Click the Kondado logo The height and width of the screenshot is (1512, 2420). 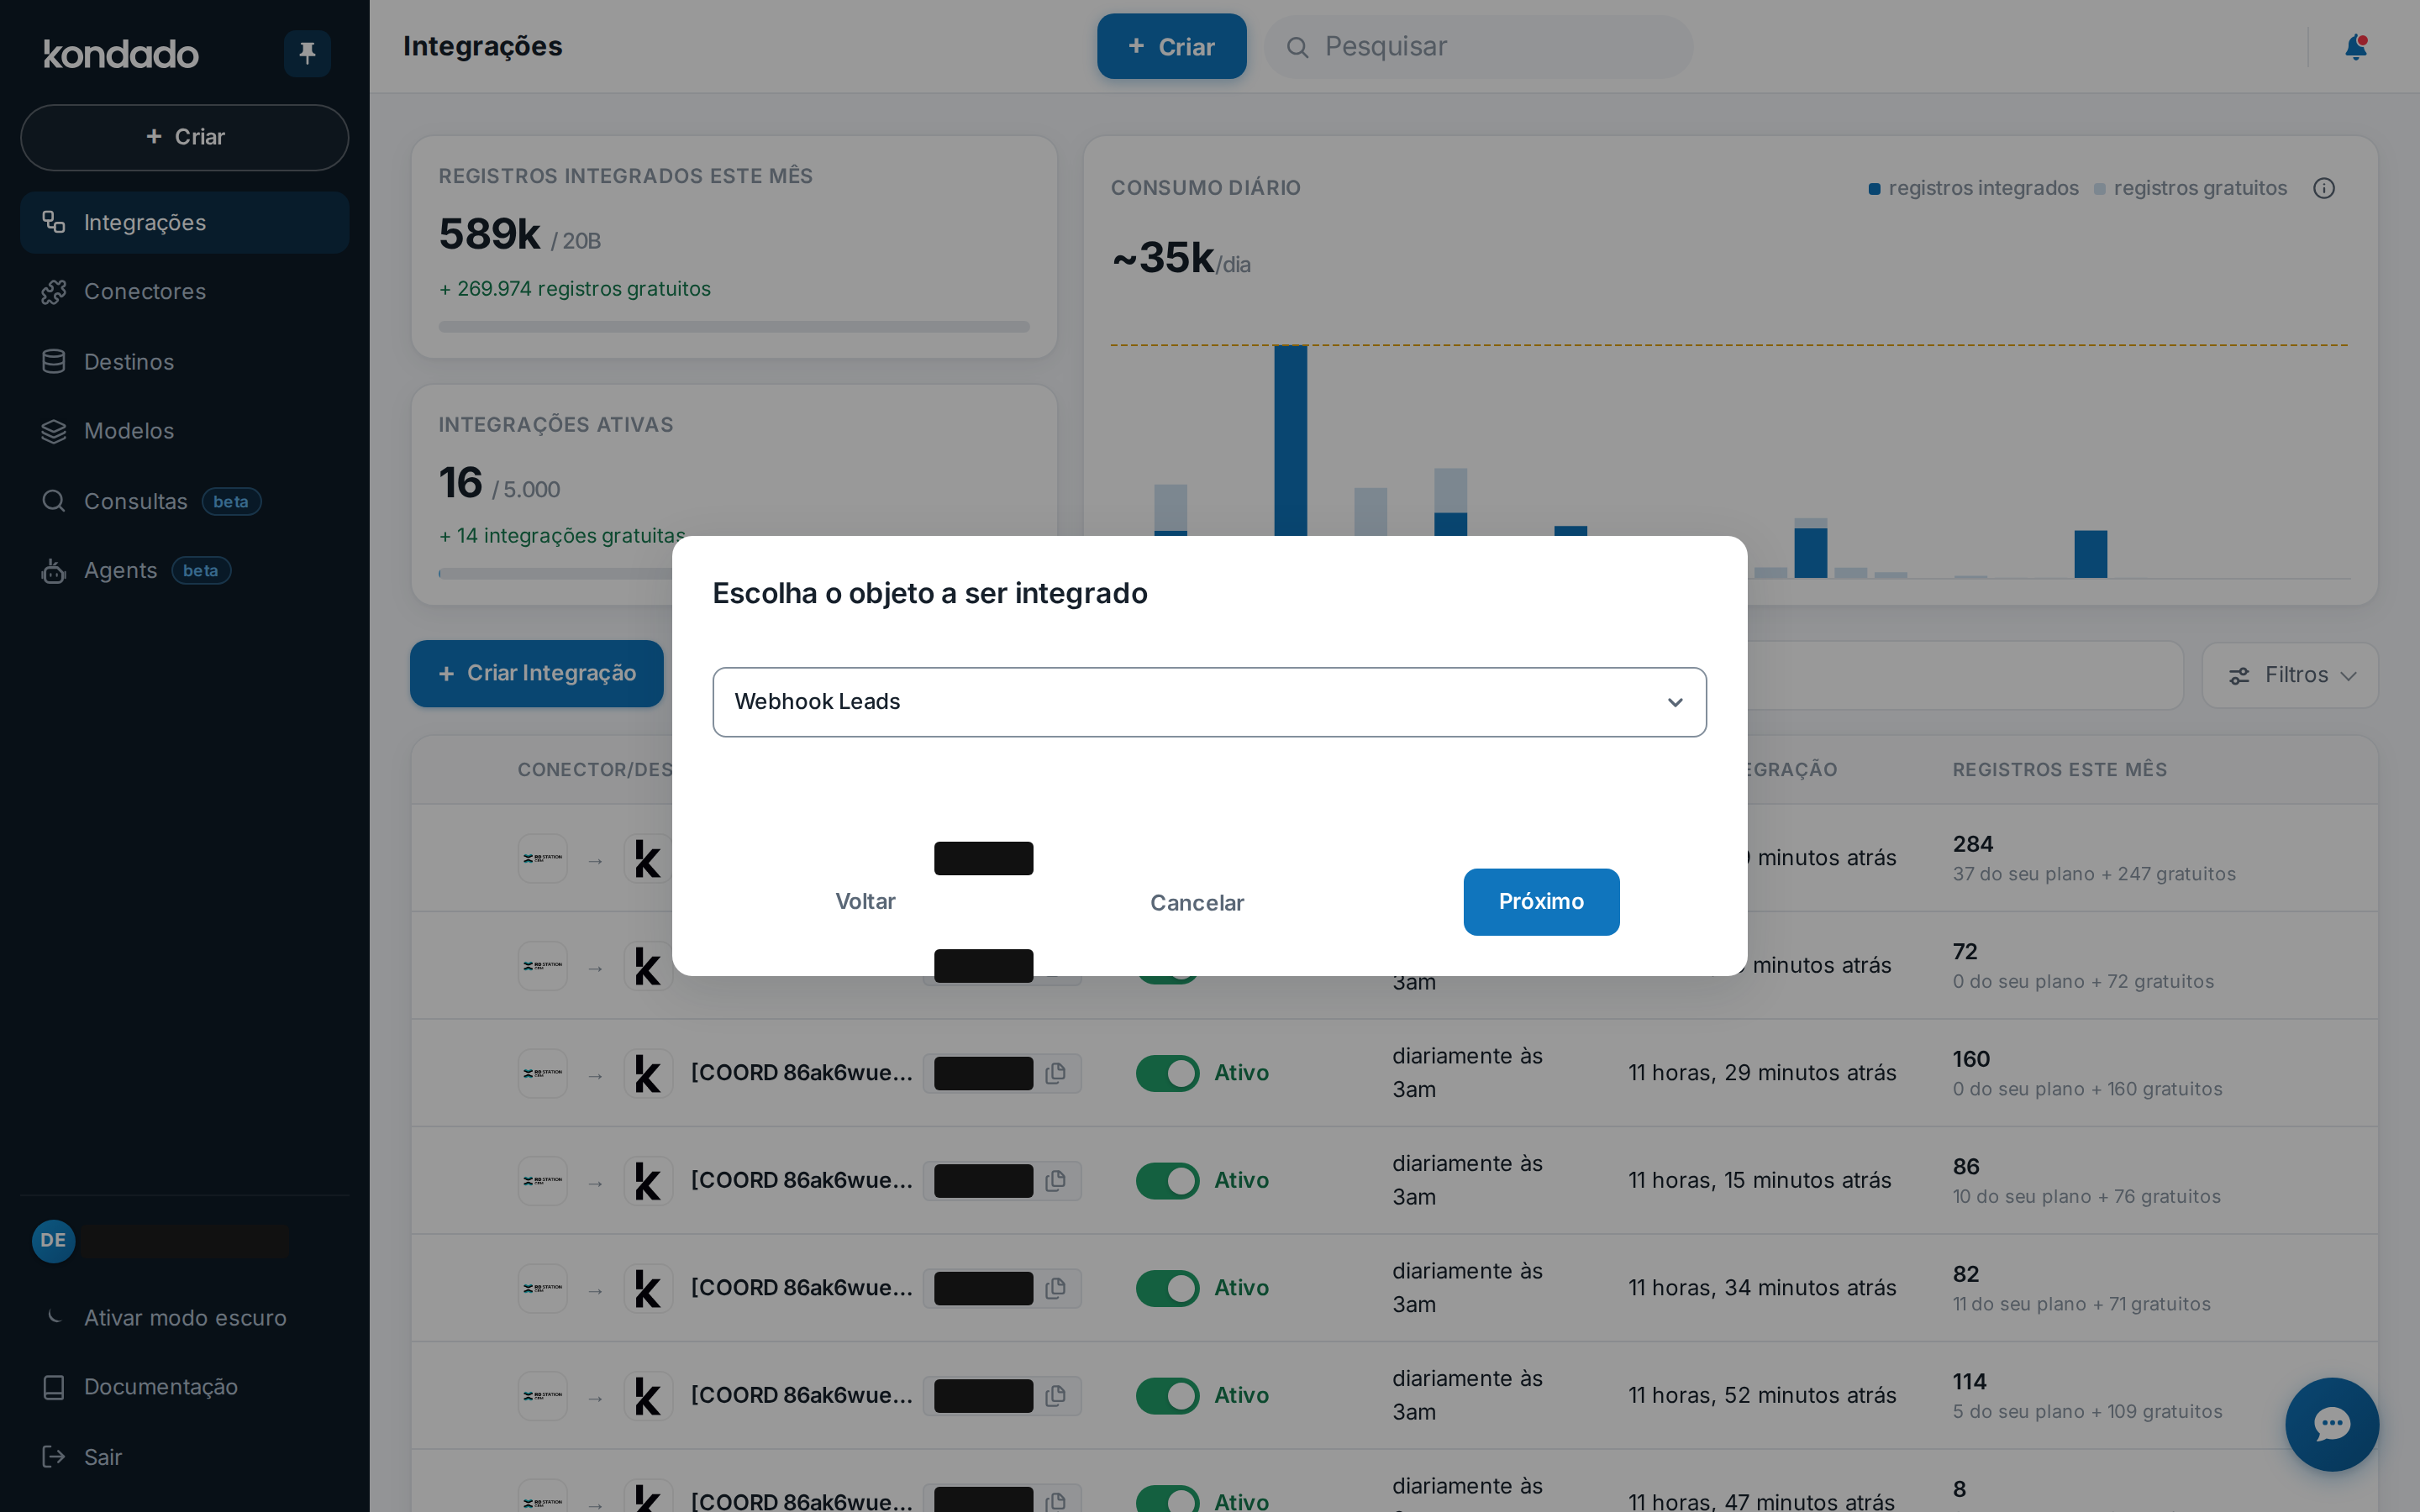pos(121,53)
